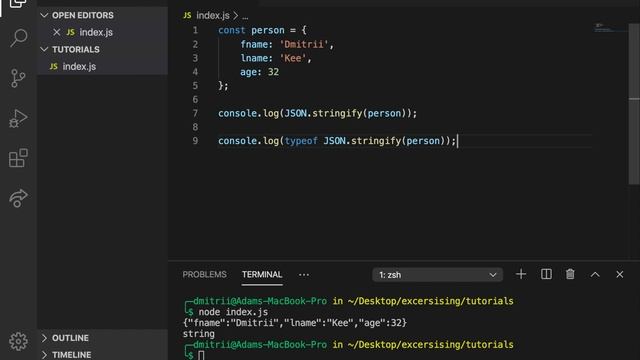Show more panel tabs via ellipsis

point(304,275)
